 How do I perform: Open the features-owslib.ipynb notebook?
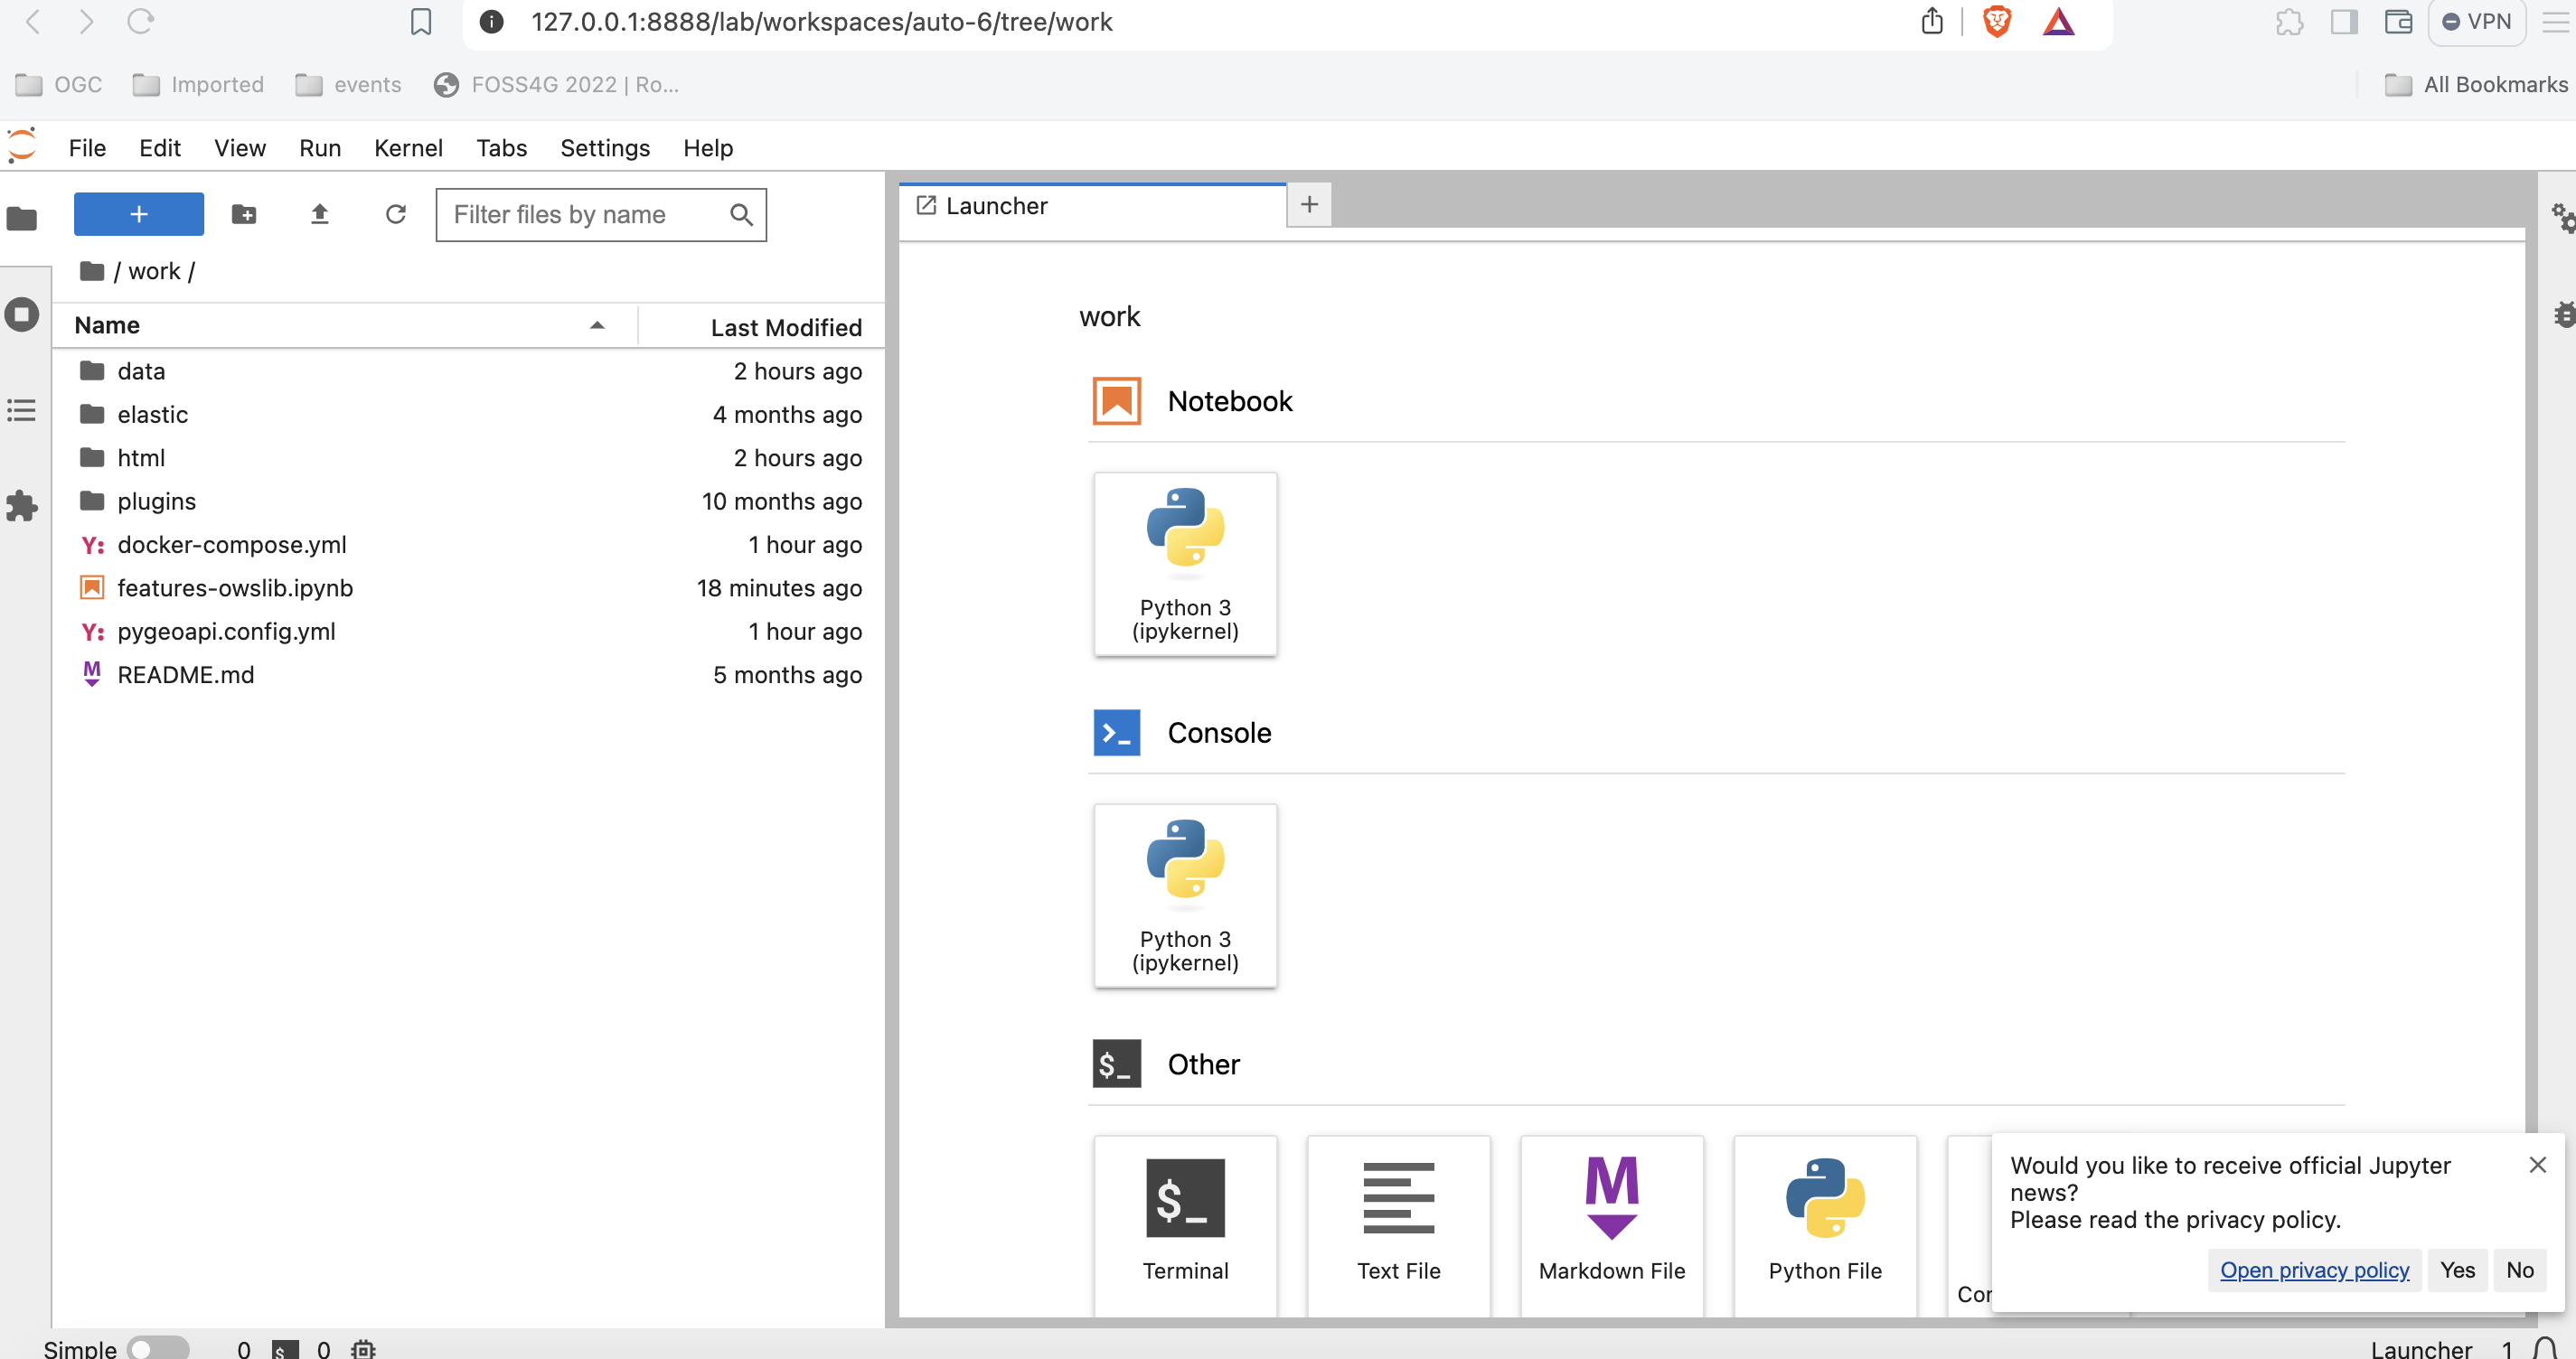coord(235,588)
